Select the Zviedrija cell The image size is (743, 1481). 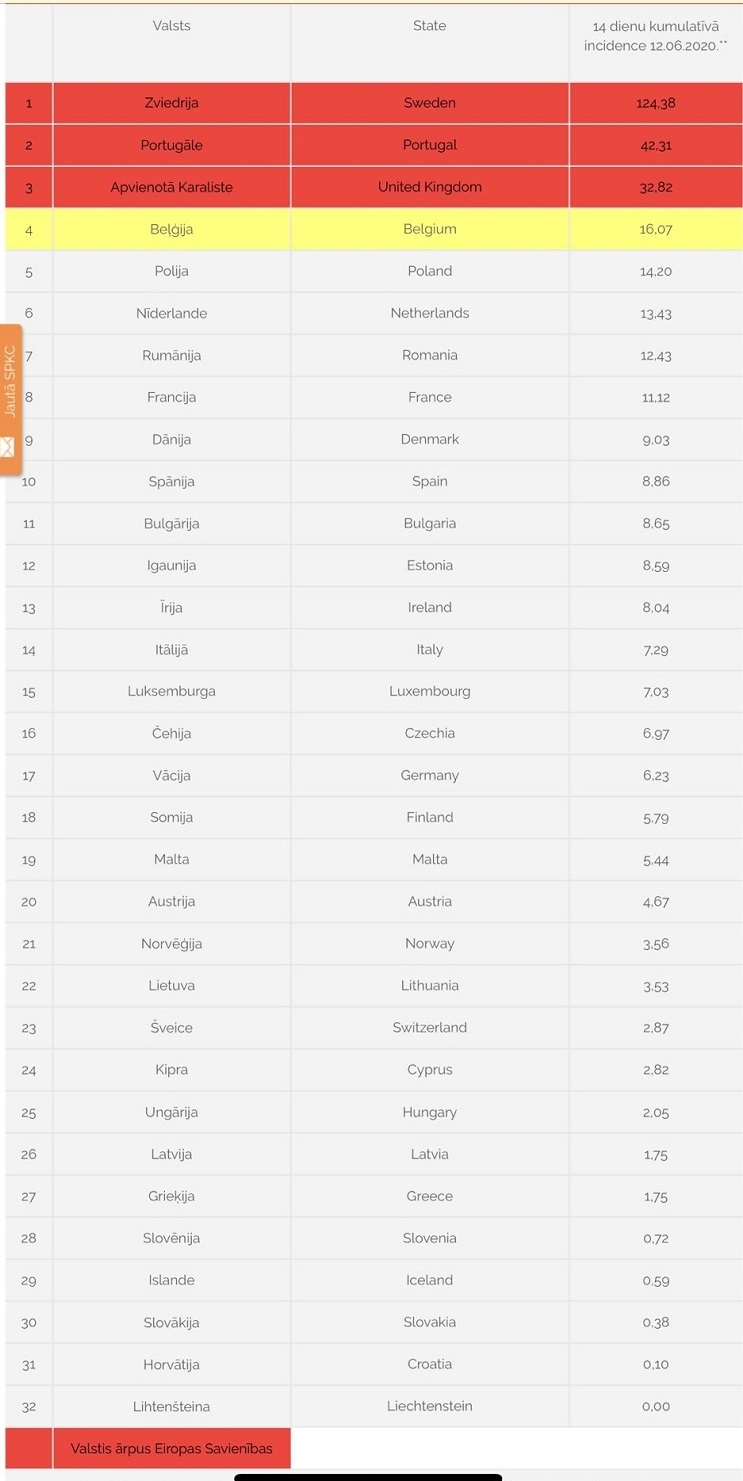point(172,103)
